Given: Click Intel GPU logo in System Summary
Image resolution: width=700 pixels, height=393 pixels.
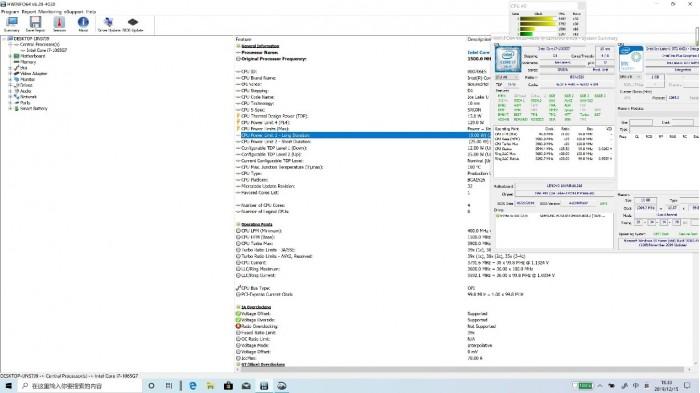Looking at the screenshot, I should point(631,59).
